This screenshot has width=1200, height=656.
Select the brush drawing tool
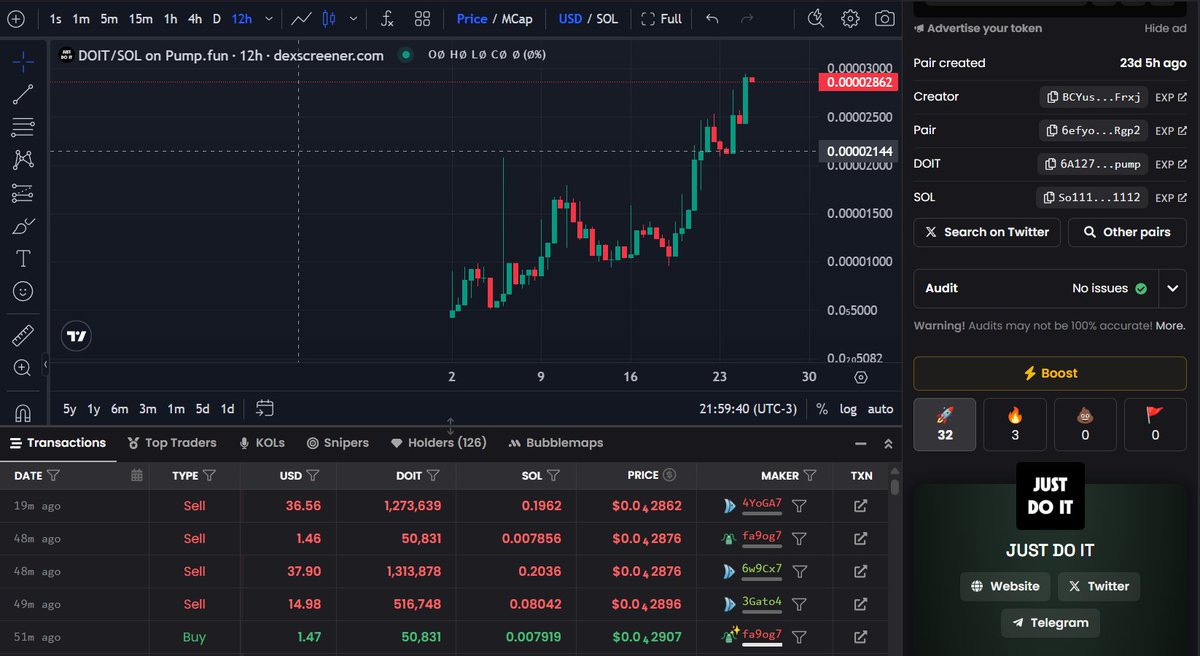(23, 226)
